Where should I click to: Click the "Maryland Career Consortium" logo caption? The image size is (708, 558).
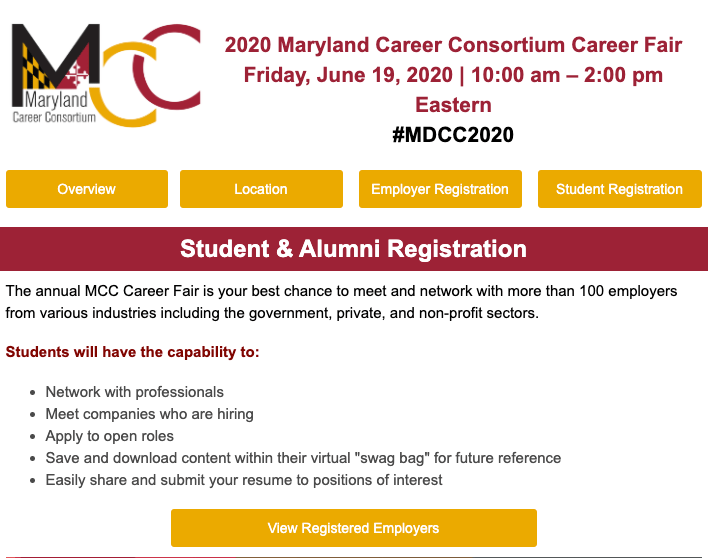point(54,108)
